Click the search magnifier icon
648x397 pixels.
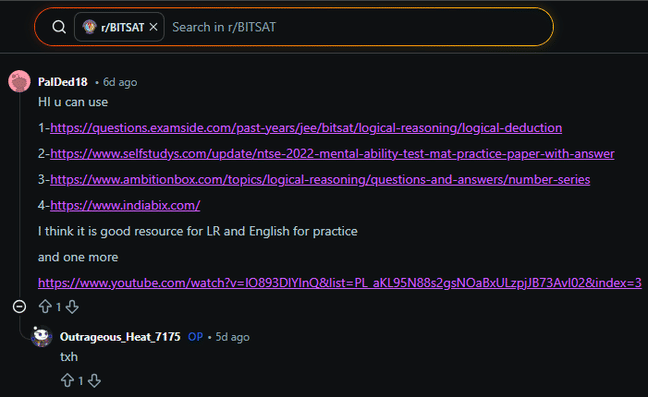coord(59,27)
